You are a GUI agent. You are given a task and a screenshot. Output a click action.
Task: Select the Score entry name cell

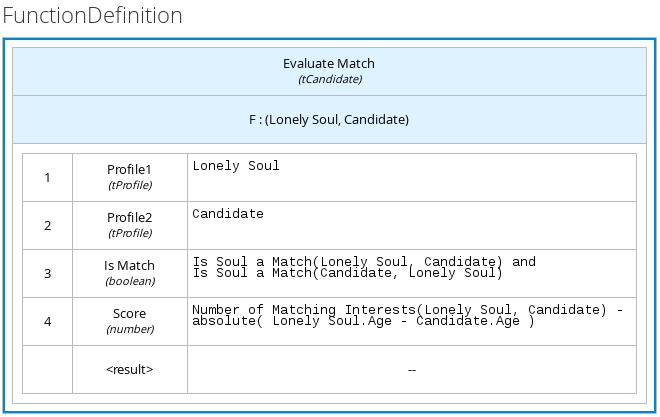click(129, 314)
